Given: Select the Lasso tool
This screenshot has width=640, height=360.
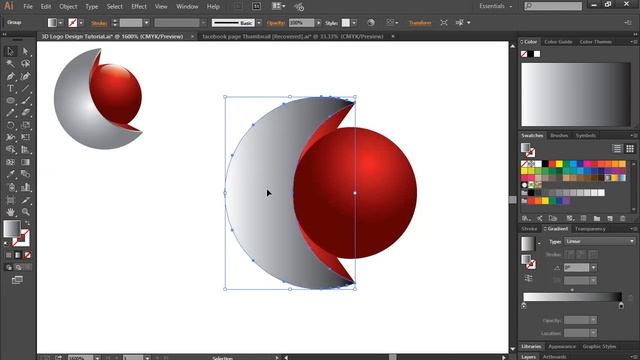Looking at the screenshot, I should point(25,64).
